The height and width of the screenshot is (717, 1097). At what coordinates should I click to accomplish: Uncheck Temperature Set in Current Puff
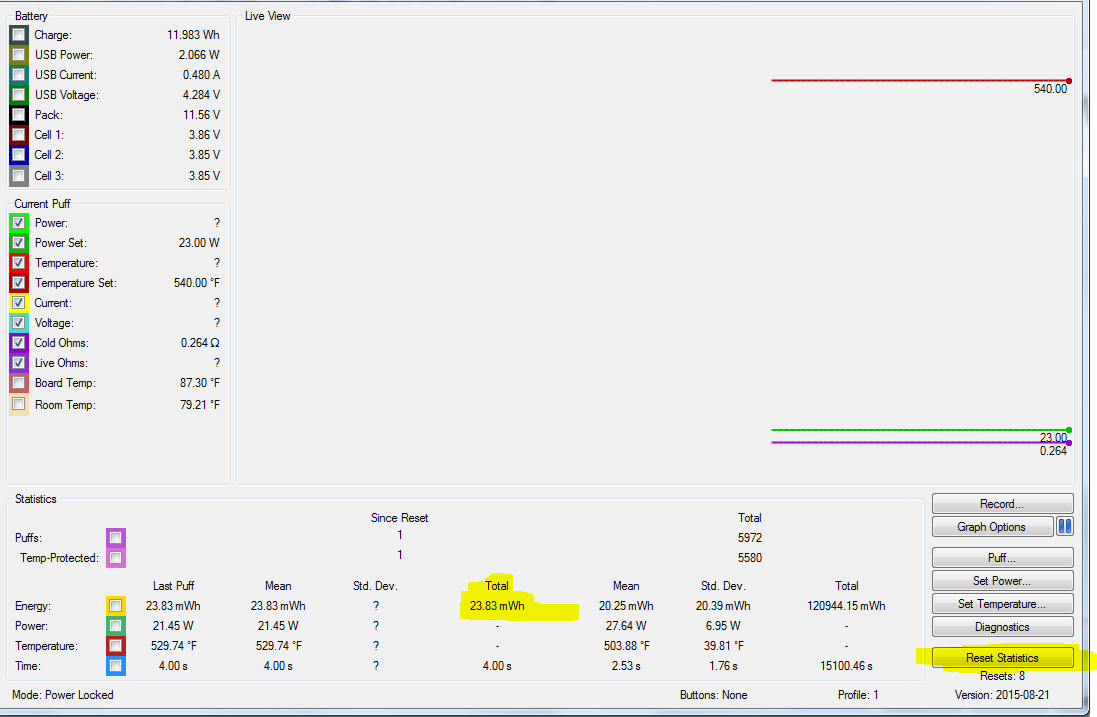[x=19, y=283]
